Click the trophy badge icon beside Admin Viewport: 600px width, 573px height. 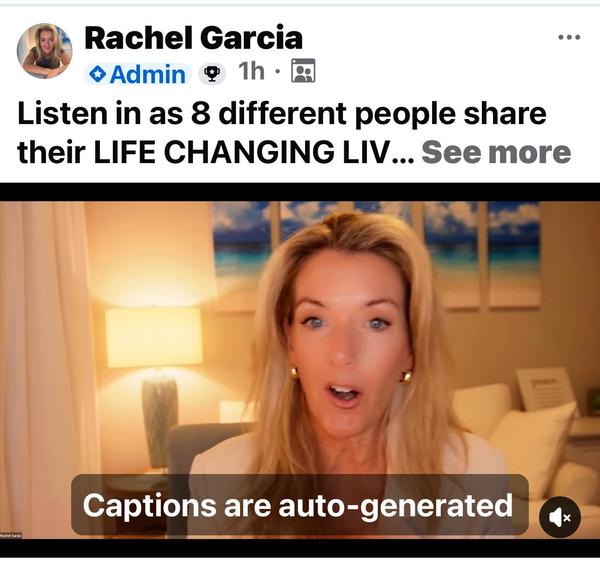(212, 73)
